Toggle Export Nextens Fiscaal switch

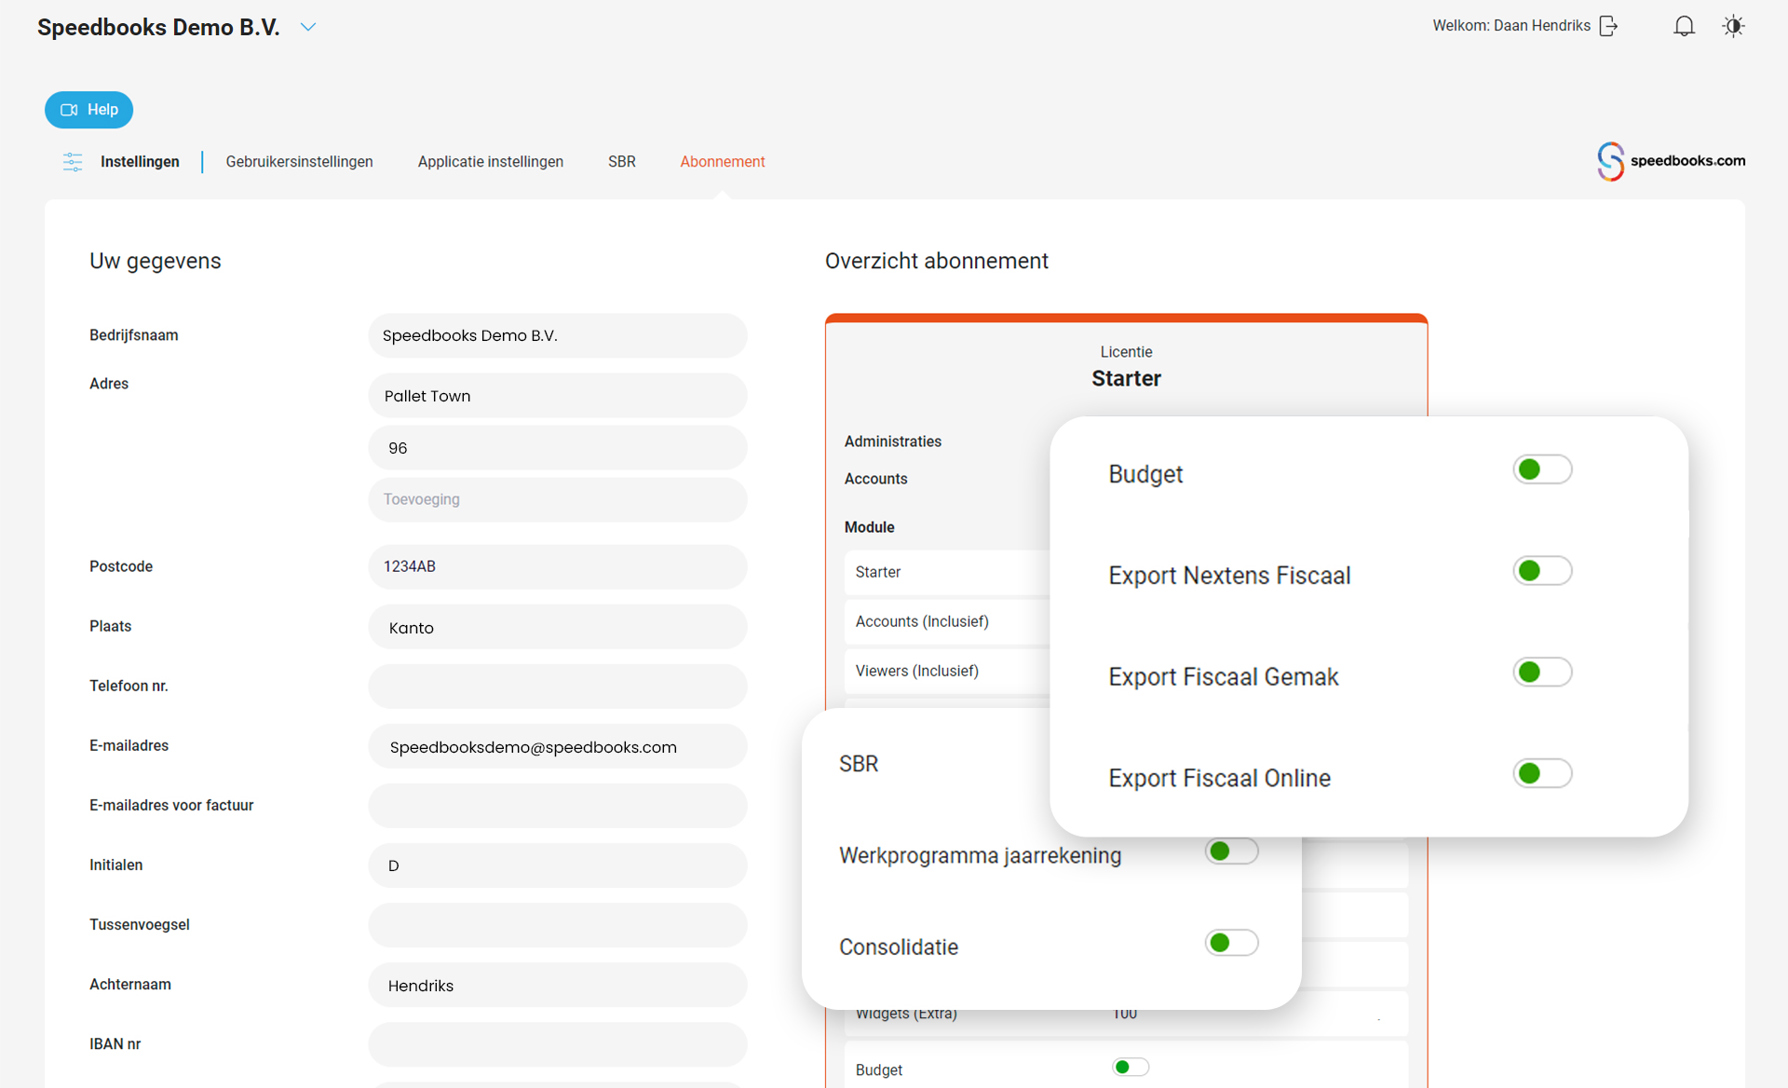[x=1541, y=571]
